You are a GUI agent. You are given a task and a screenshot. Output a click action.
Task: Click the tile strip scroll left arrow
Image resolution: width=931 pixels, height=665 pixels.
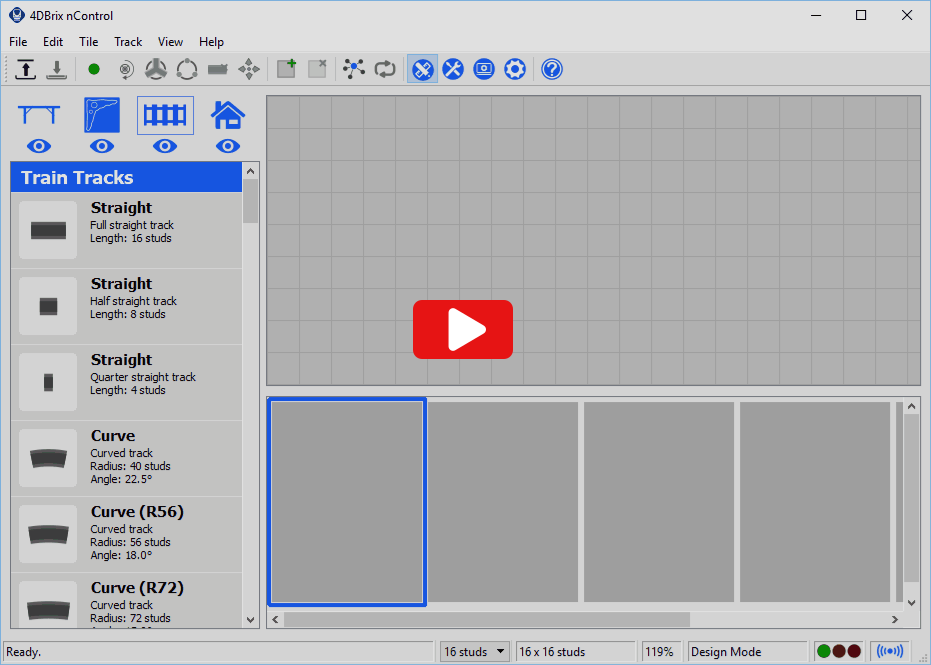pyautogui.click(x=275, y=619)
